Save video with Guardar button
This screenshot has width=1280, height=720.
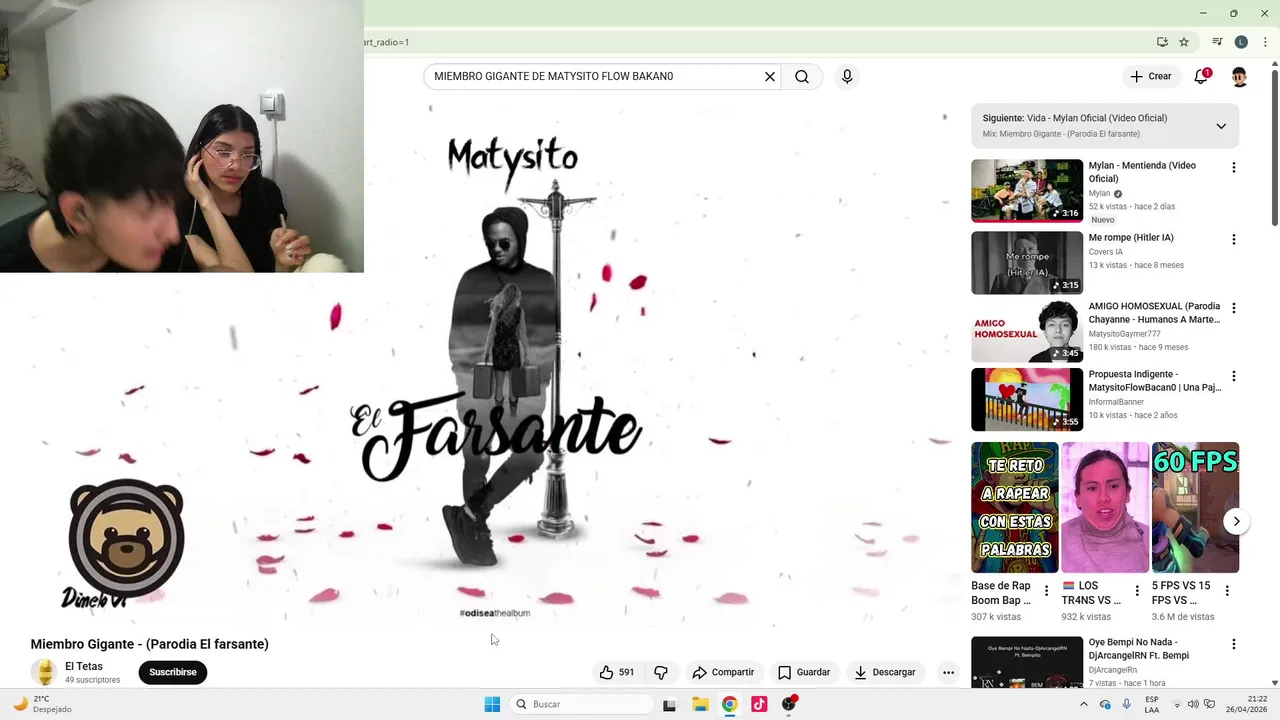click(804, 672)
